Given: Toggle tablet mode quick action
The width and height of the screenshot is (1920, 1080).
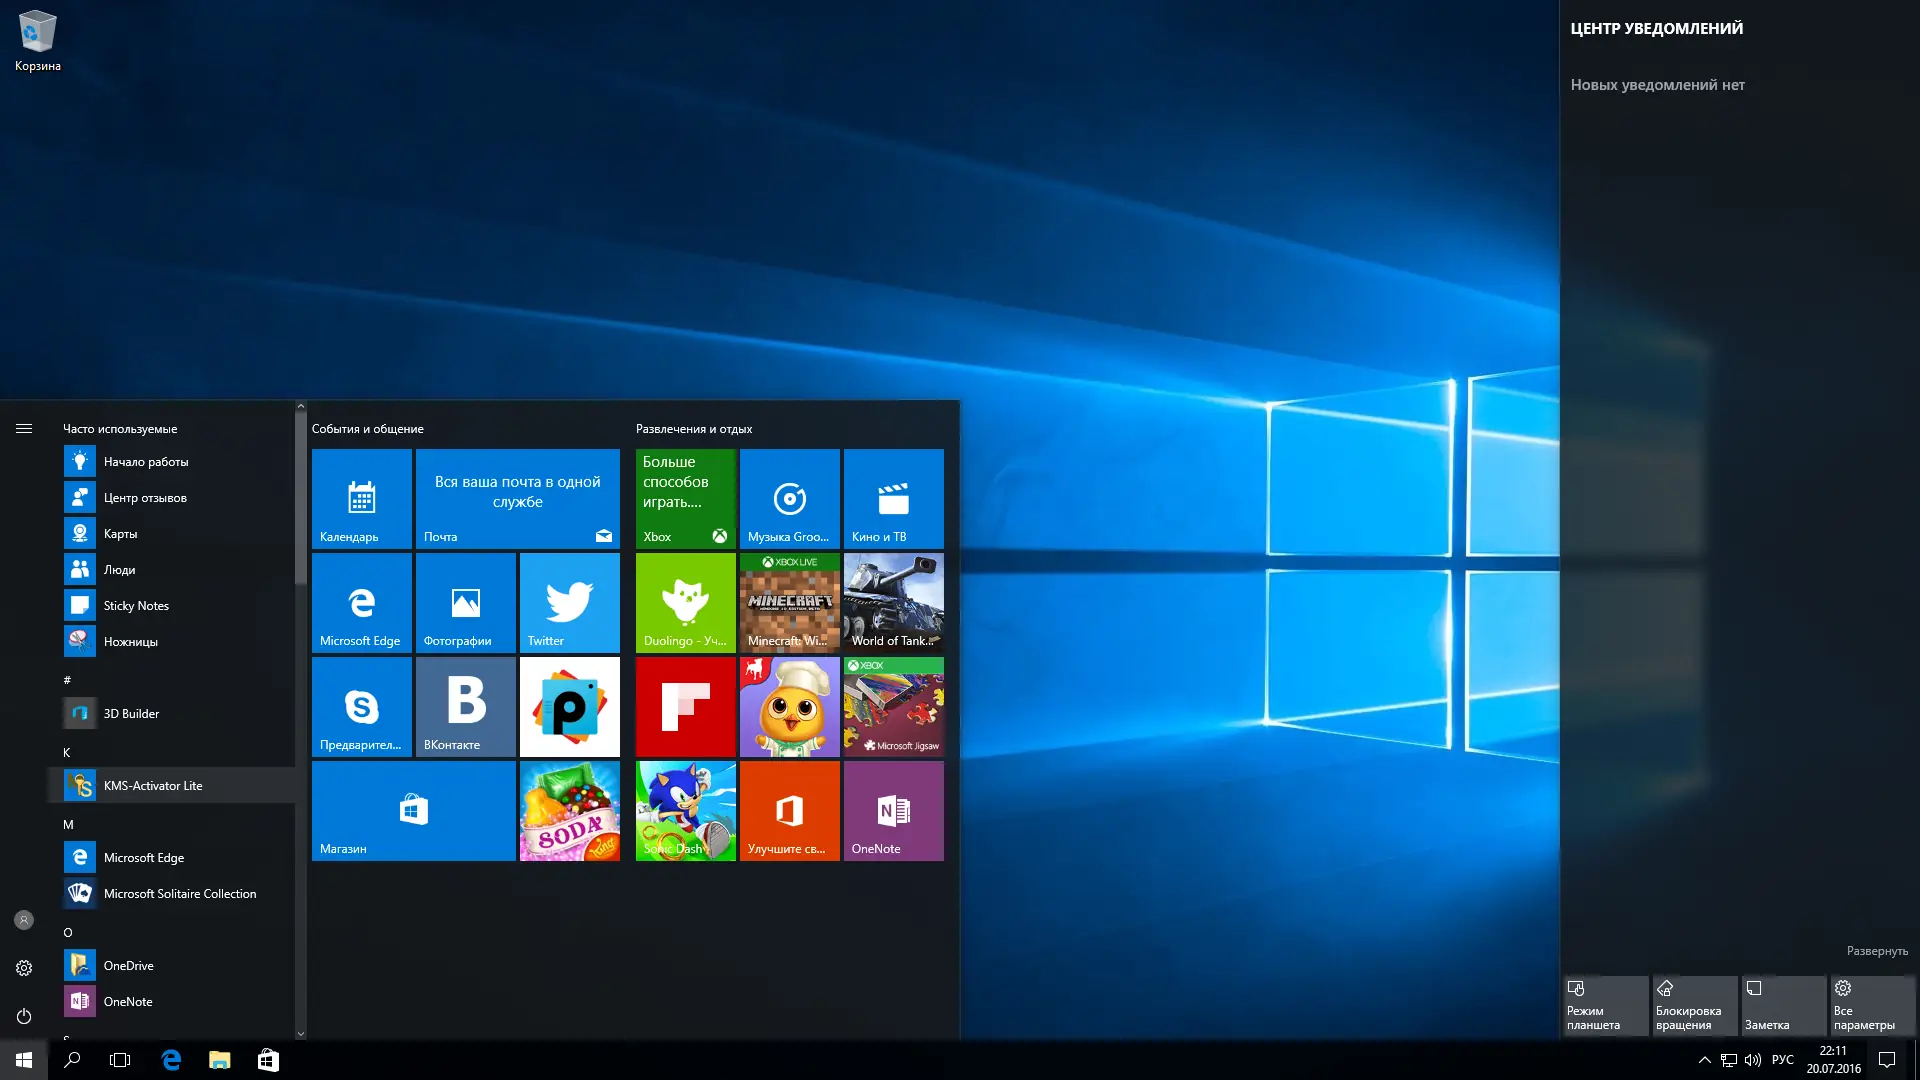Looking at the screenshot, I should pos(1605,1005).
